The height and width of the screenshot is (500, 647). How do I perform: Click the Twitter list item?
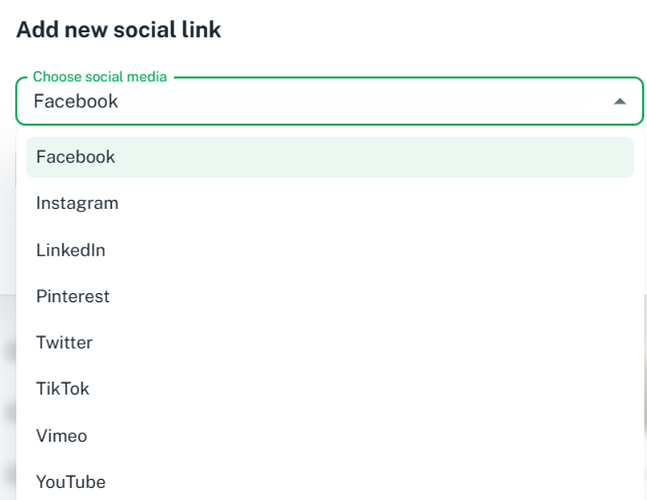pos(330,342)
